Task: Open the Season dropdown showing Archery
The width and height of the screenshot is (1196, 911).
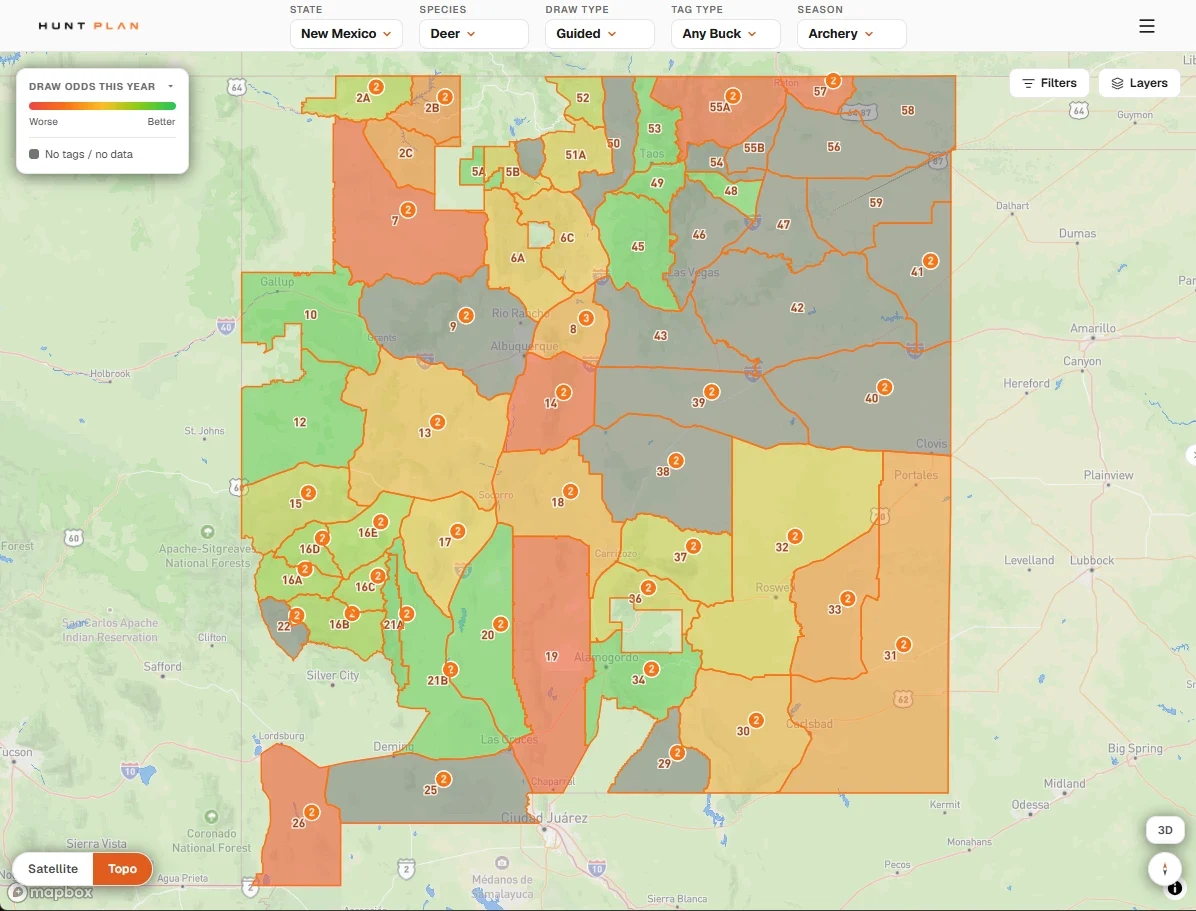Action: point(851,34)
